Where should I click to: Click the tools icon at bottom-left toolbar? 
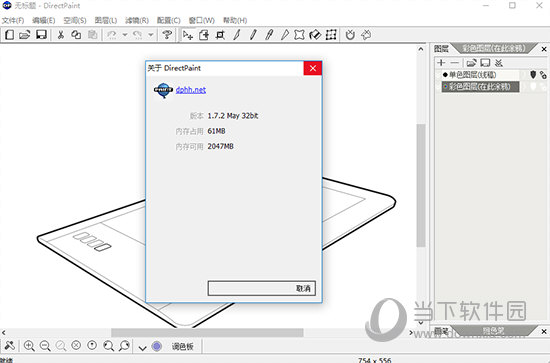(x=9, y=346)
